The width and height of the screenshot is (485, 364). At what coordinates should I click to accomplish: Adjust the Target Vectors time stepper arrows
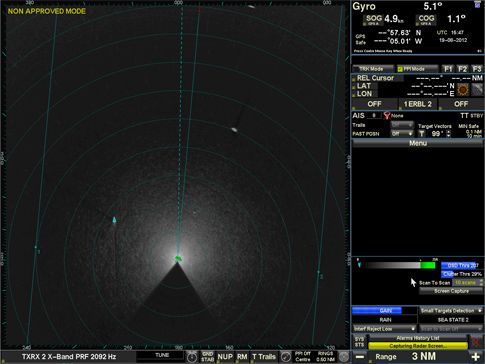click(x=448, y=134)
